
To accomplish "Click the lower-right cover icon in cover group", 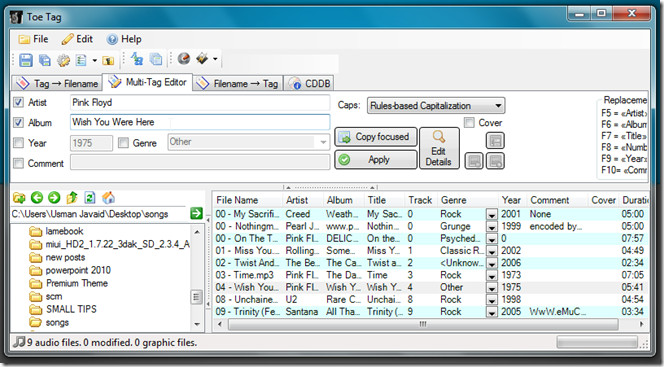I will coord(495,161).
